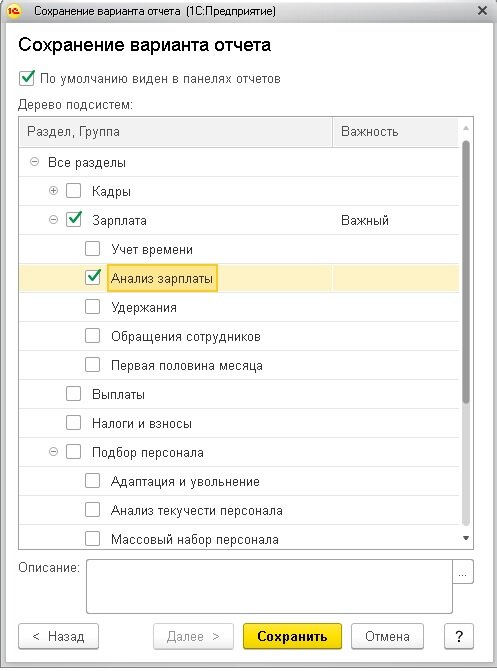Screen dimensions: 497x671
Task: Close the dialog with the X icon
Action: pos(482,11)
